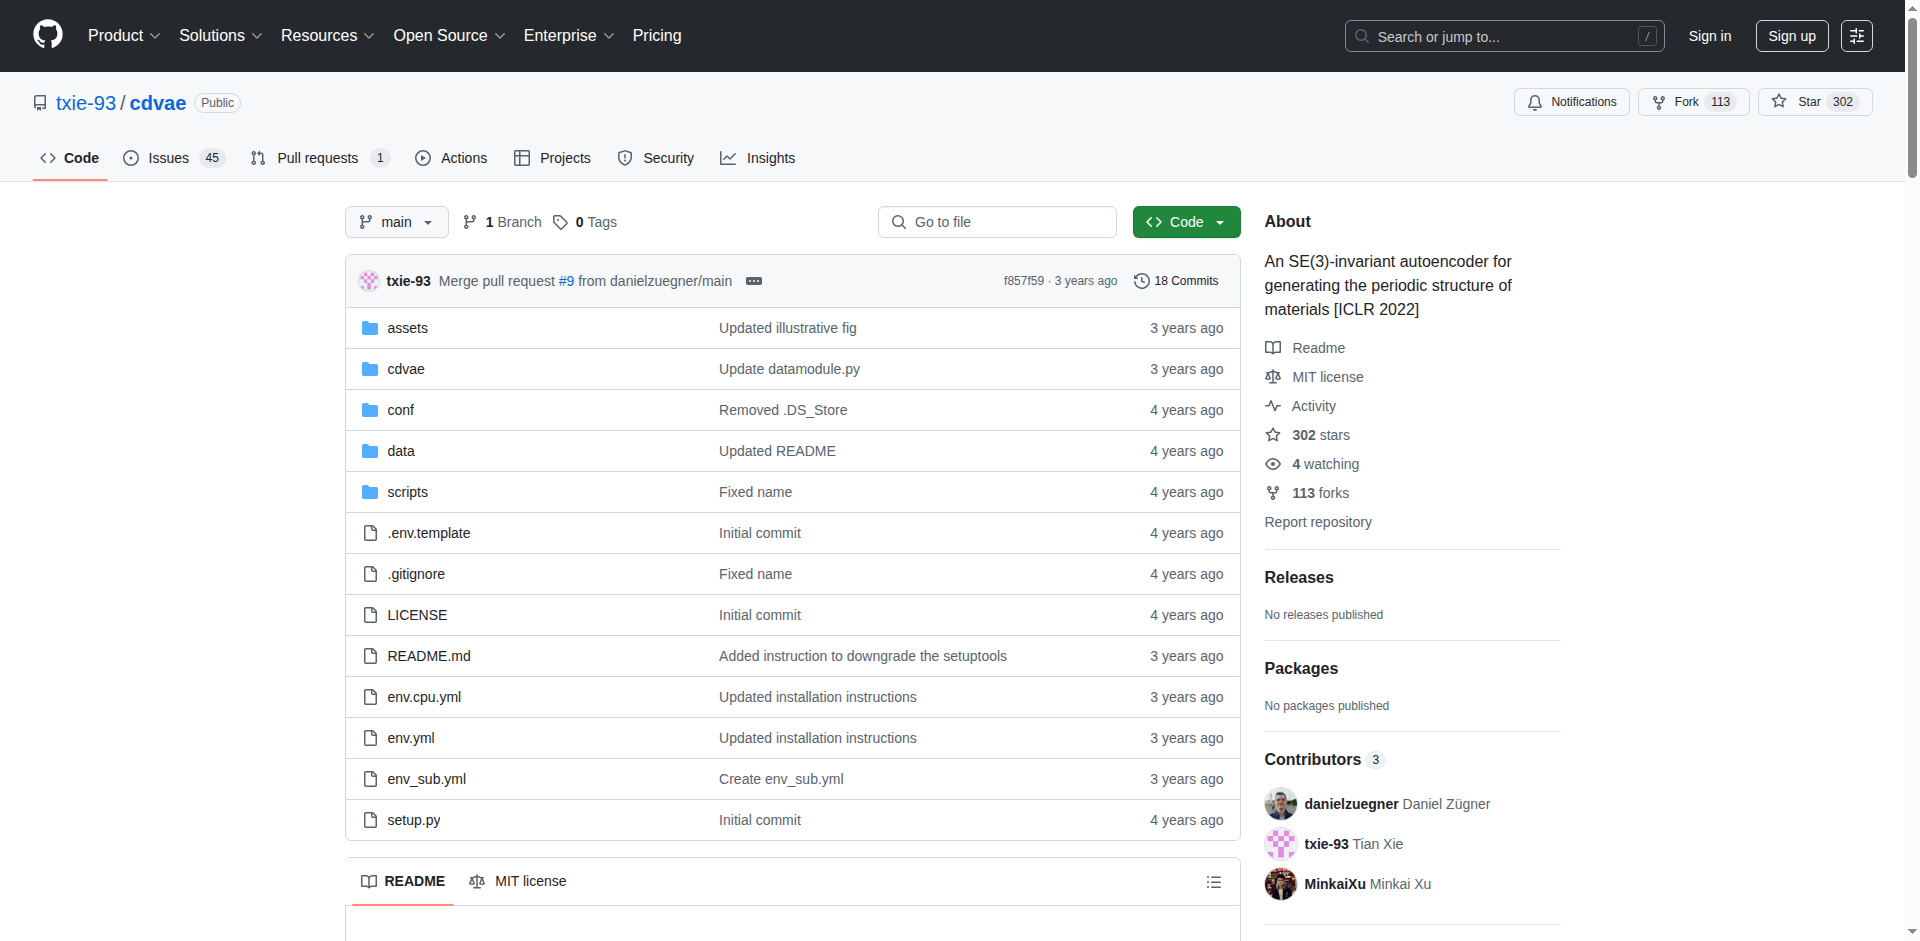
Task: Expand commit message ellipsis icon
Action: 754,281
